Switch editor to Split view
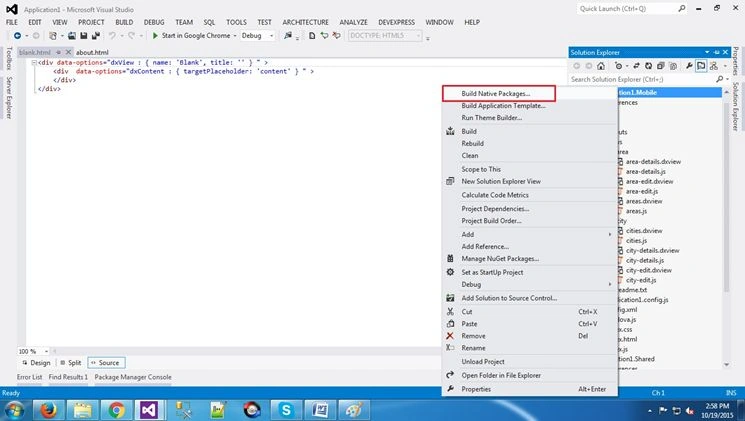 click(x=71, y=363)
